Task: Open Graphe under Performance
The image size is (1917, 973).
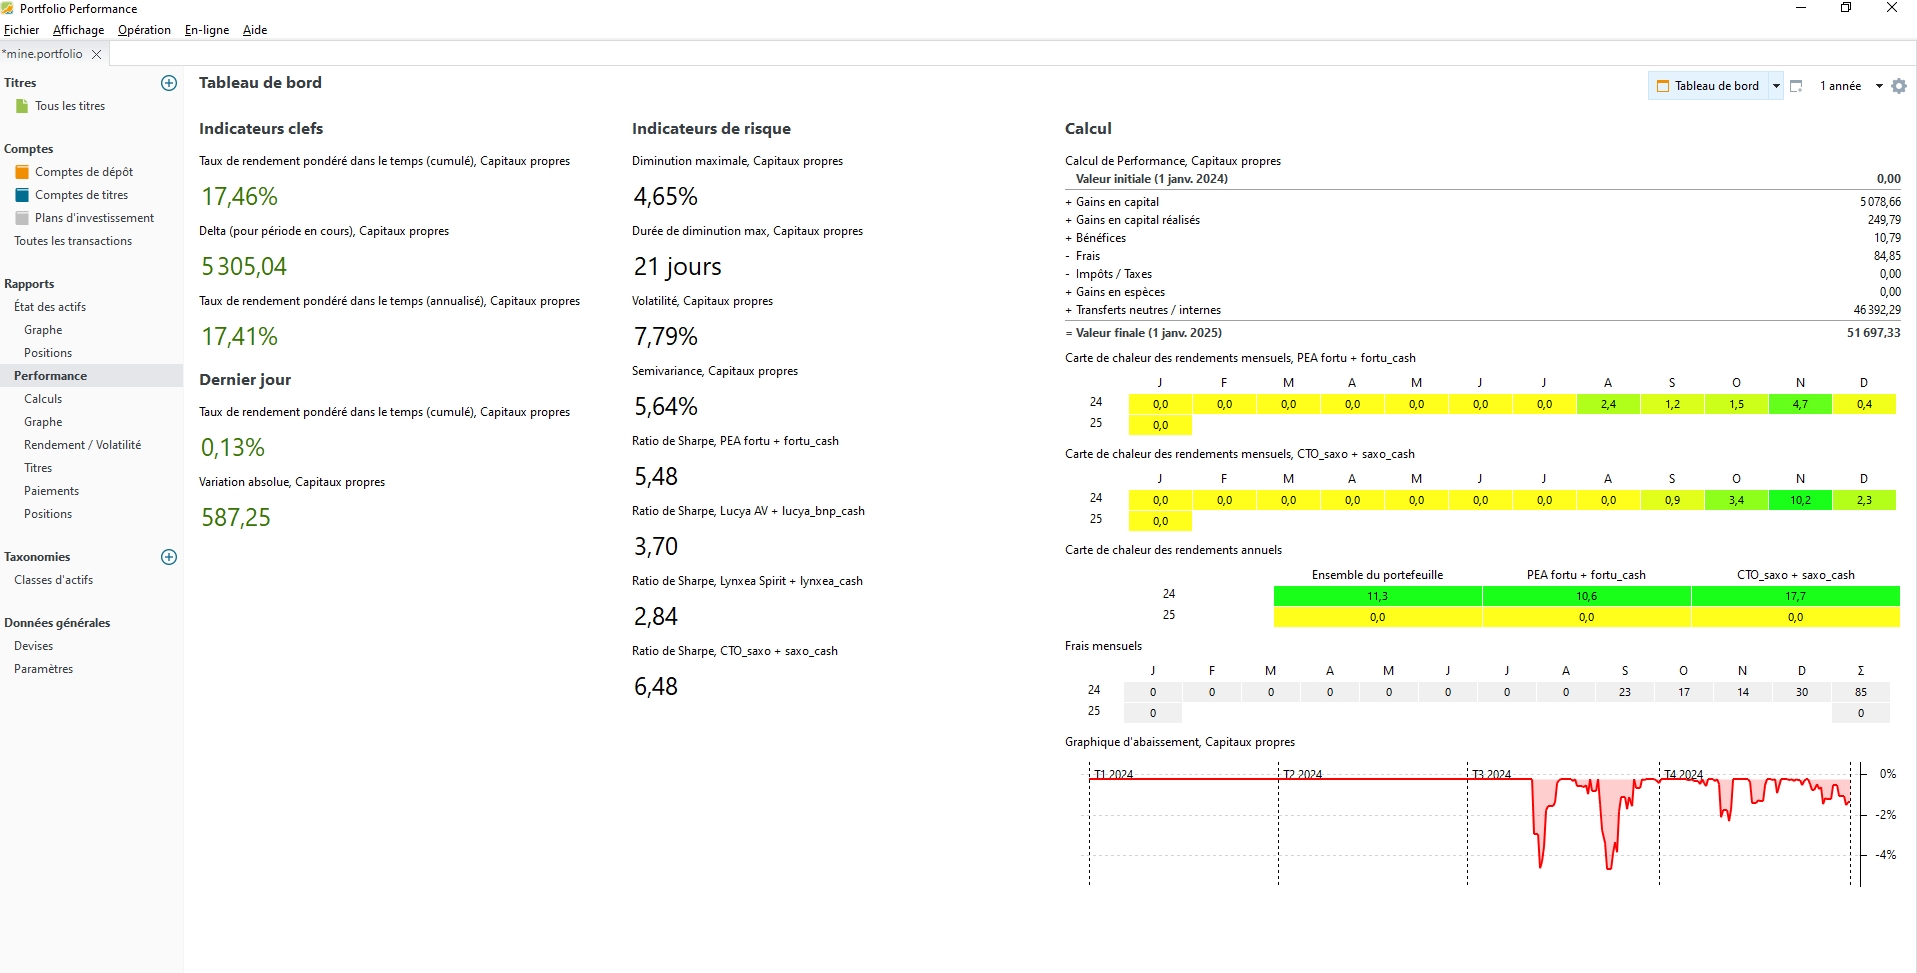Action: 43,422
